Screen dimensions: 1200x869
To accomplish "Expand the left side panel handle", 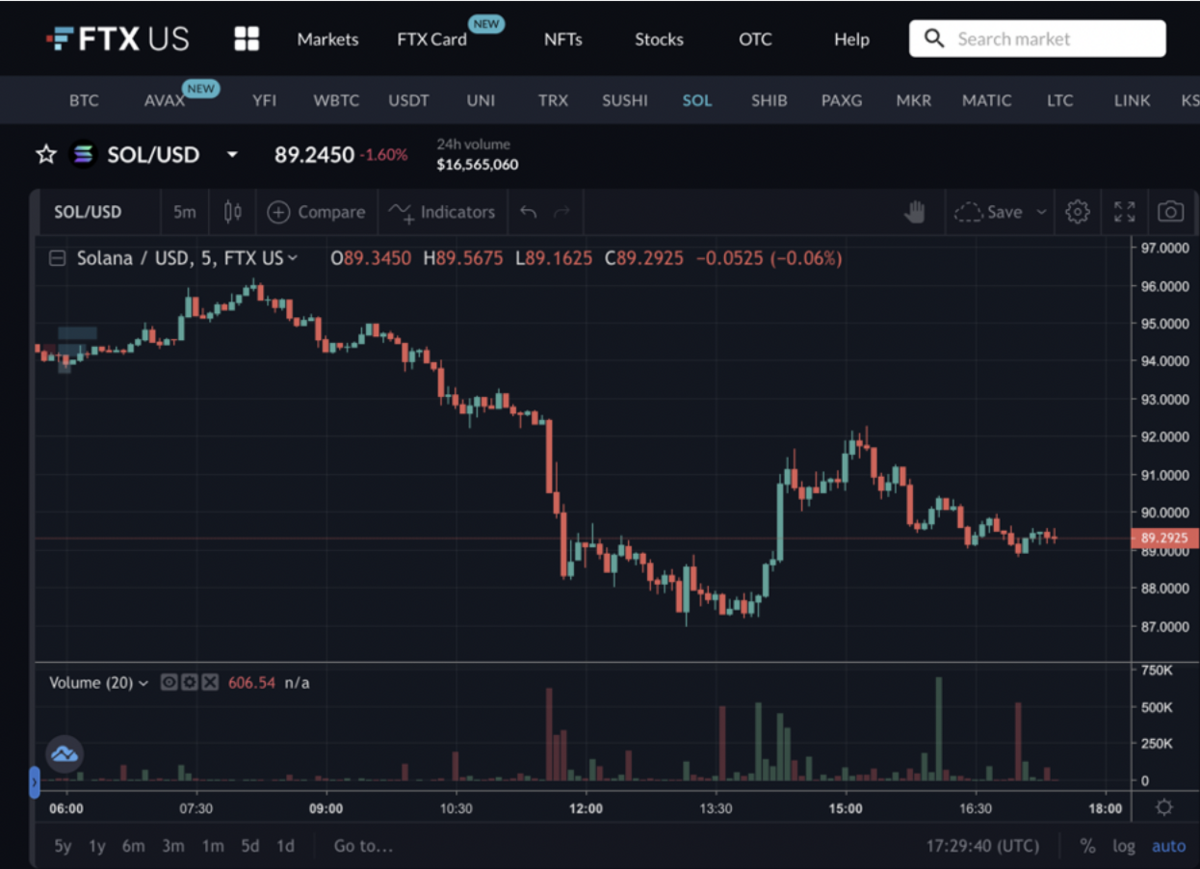I will pyautogui.click(x=34, y=781).
